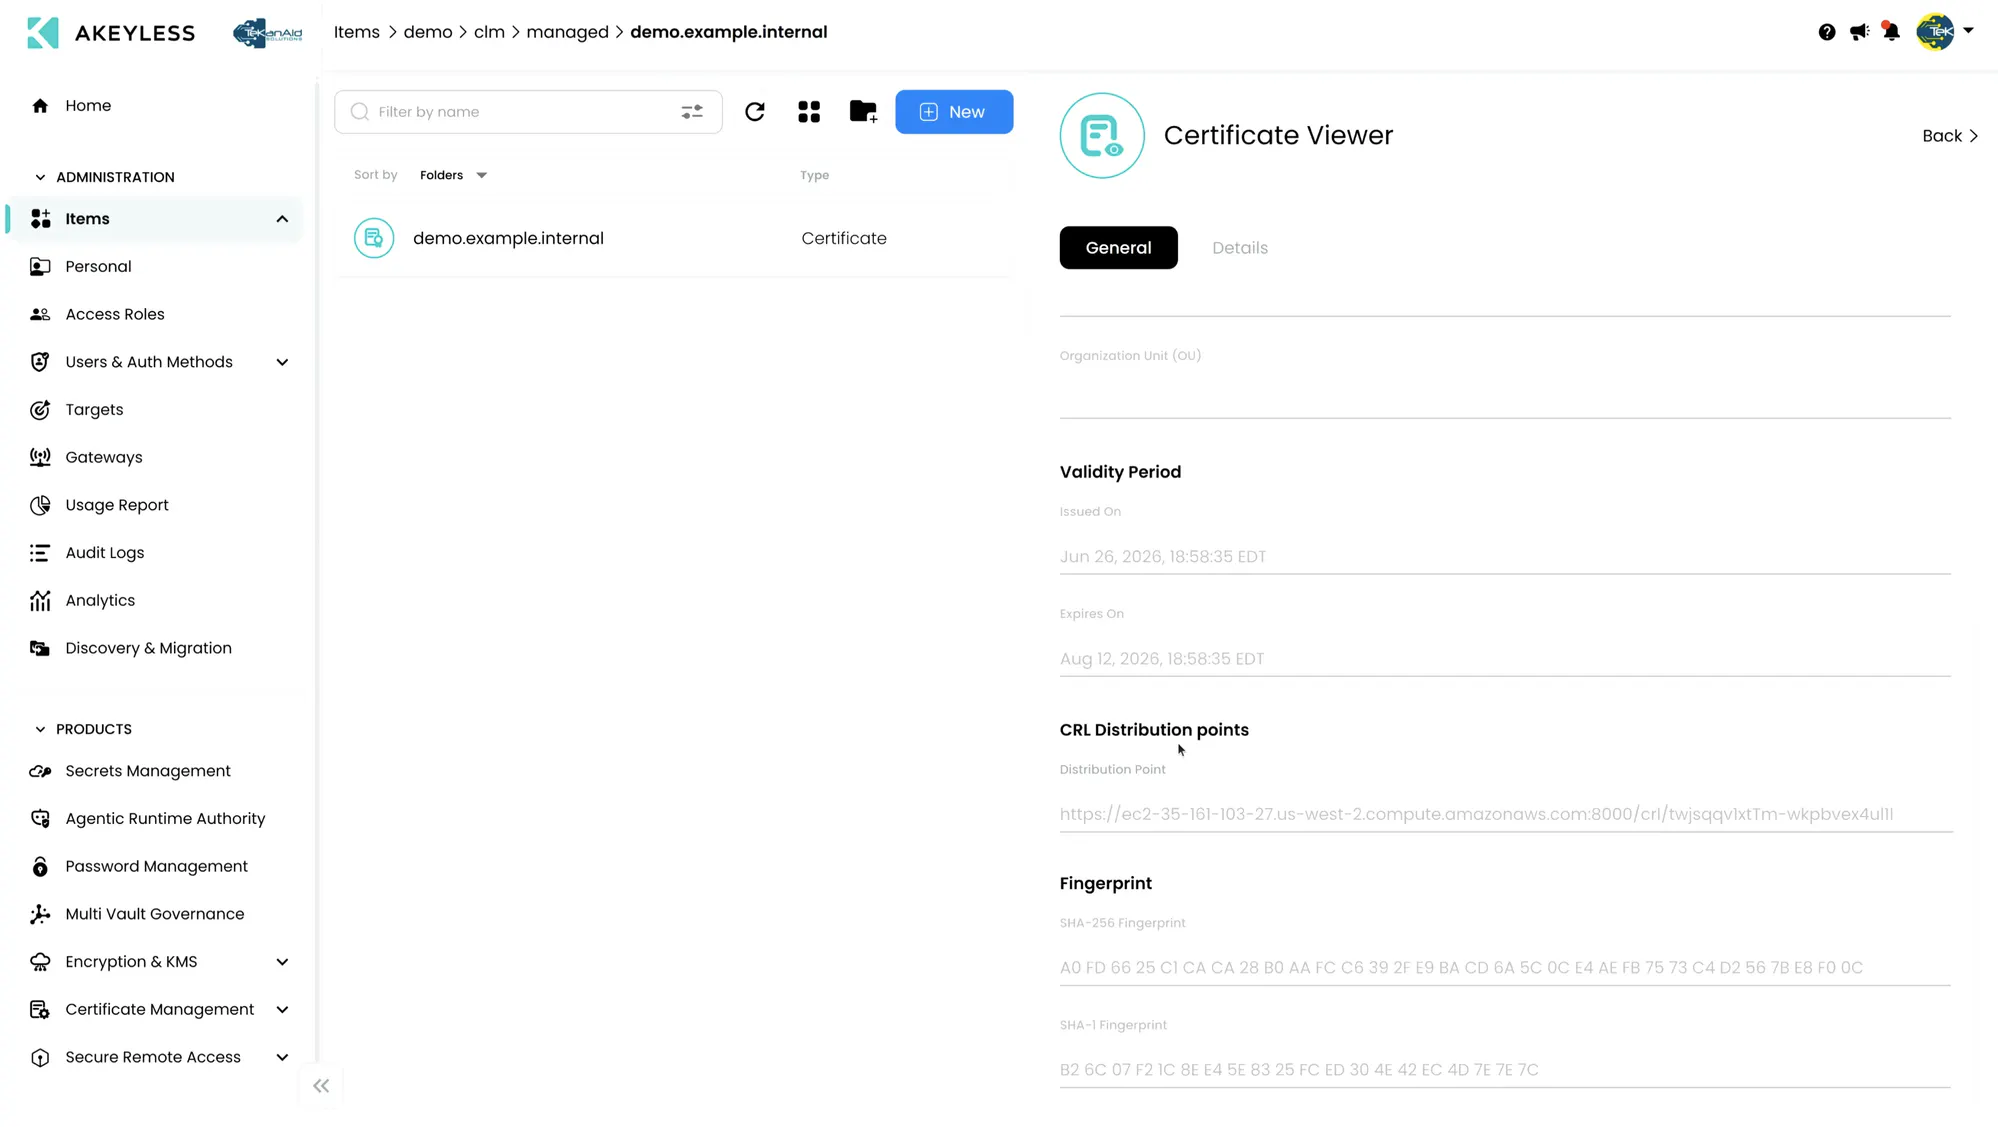Open the filter options sliders icon
The height and width of the screenshot is (1127, 1998).
(692, 112)
